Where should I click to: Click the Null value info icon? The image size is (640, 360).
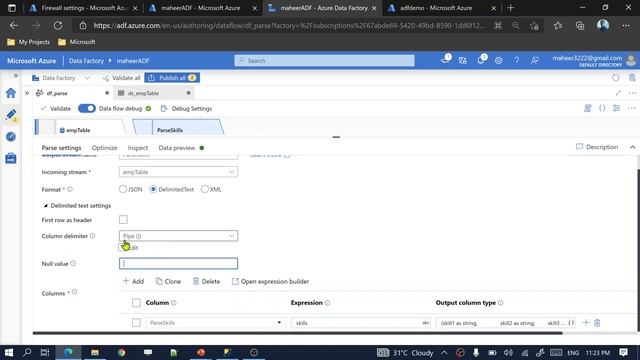pos(73,264)
